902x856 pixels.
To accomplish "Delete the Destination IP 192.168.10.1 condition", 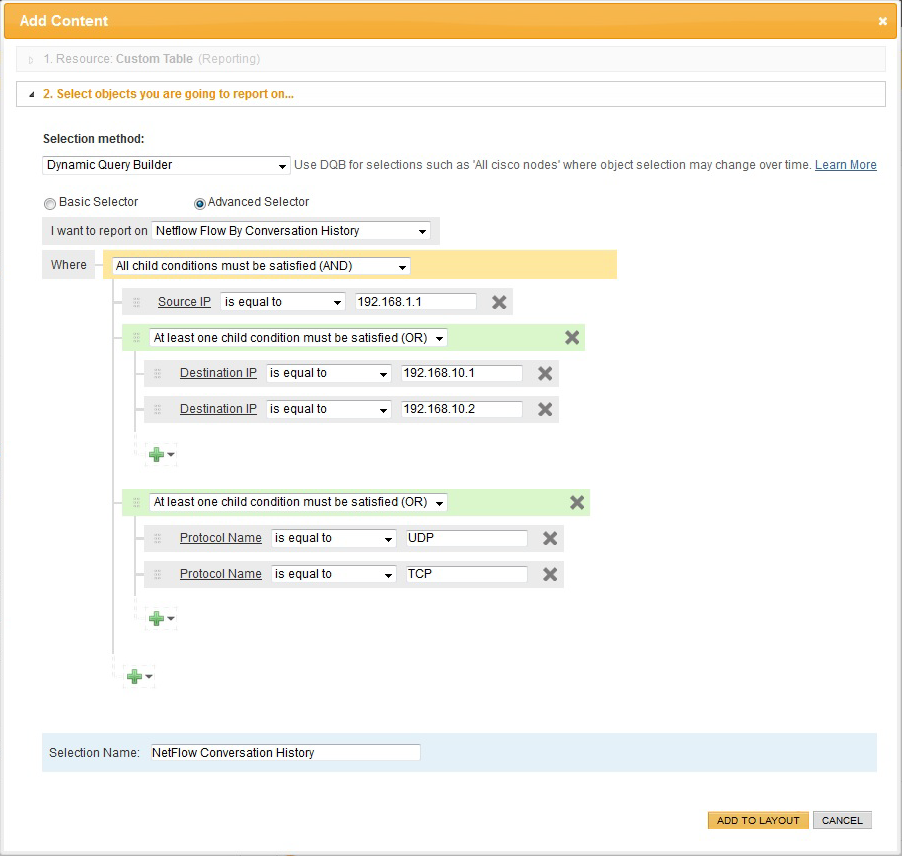I will (x=545, y=373).
